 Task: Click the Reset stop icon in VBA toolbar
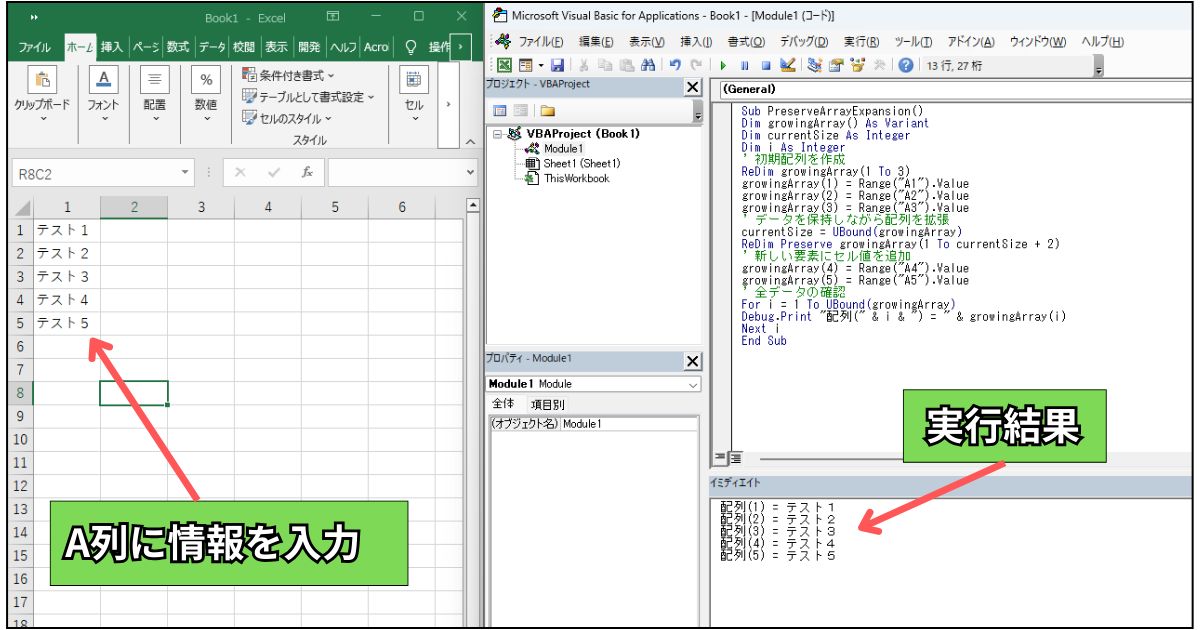pos(765,65)
